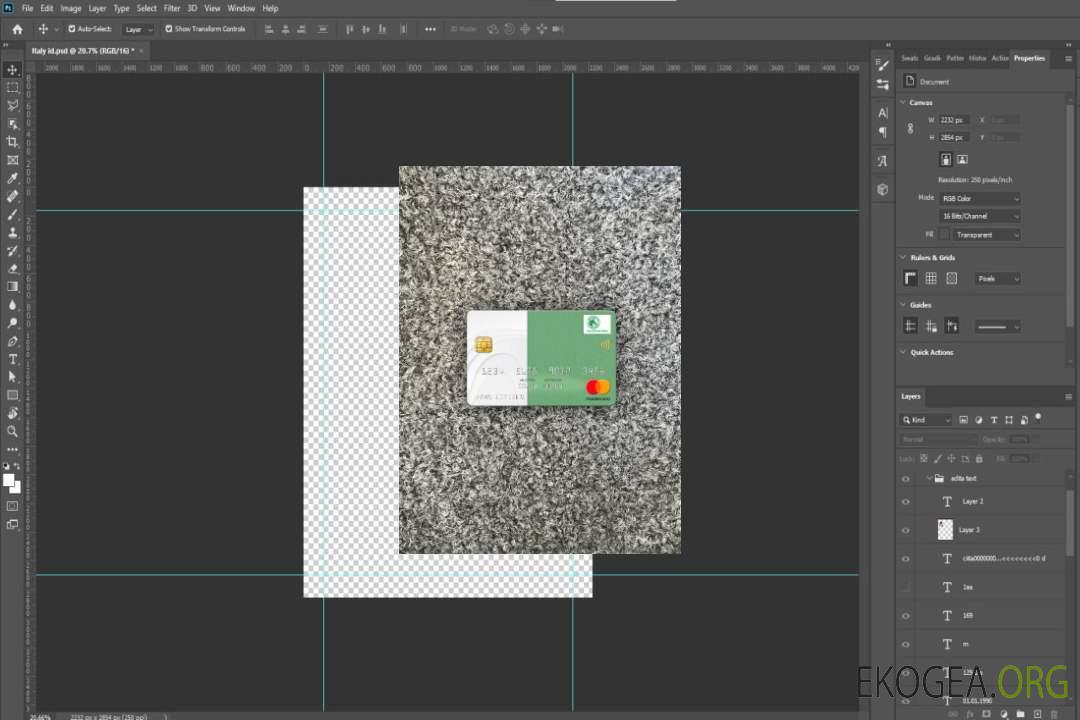Disable Show Transform Controls checkbox
1080x720 pixels.
coord(169,29)
